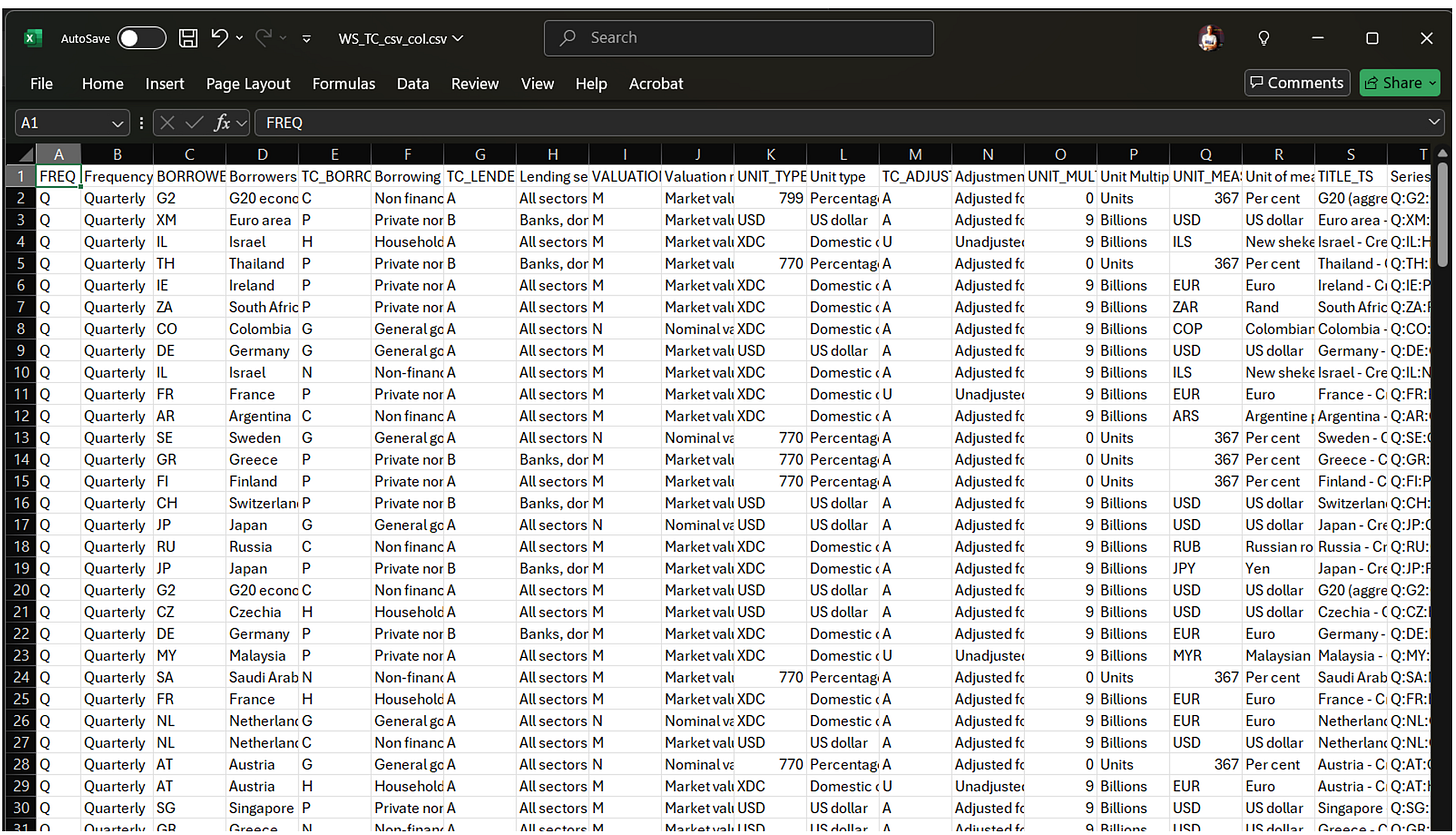Image resolution: width=1456 pixels, height=835 pixels.
Task: Open the Page Layout tab
Action: (248, 84)
